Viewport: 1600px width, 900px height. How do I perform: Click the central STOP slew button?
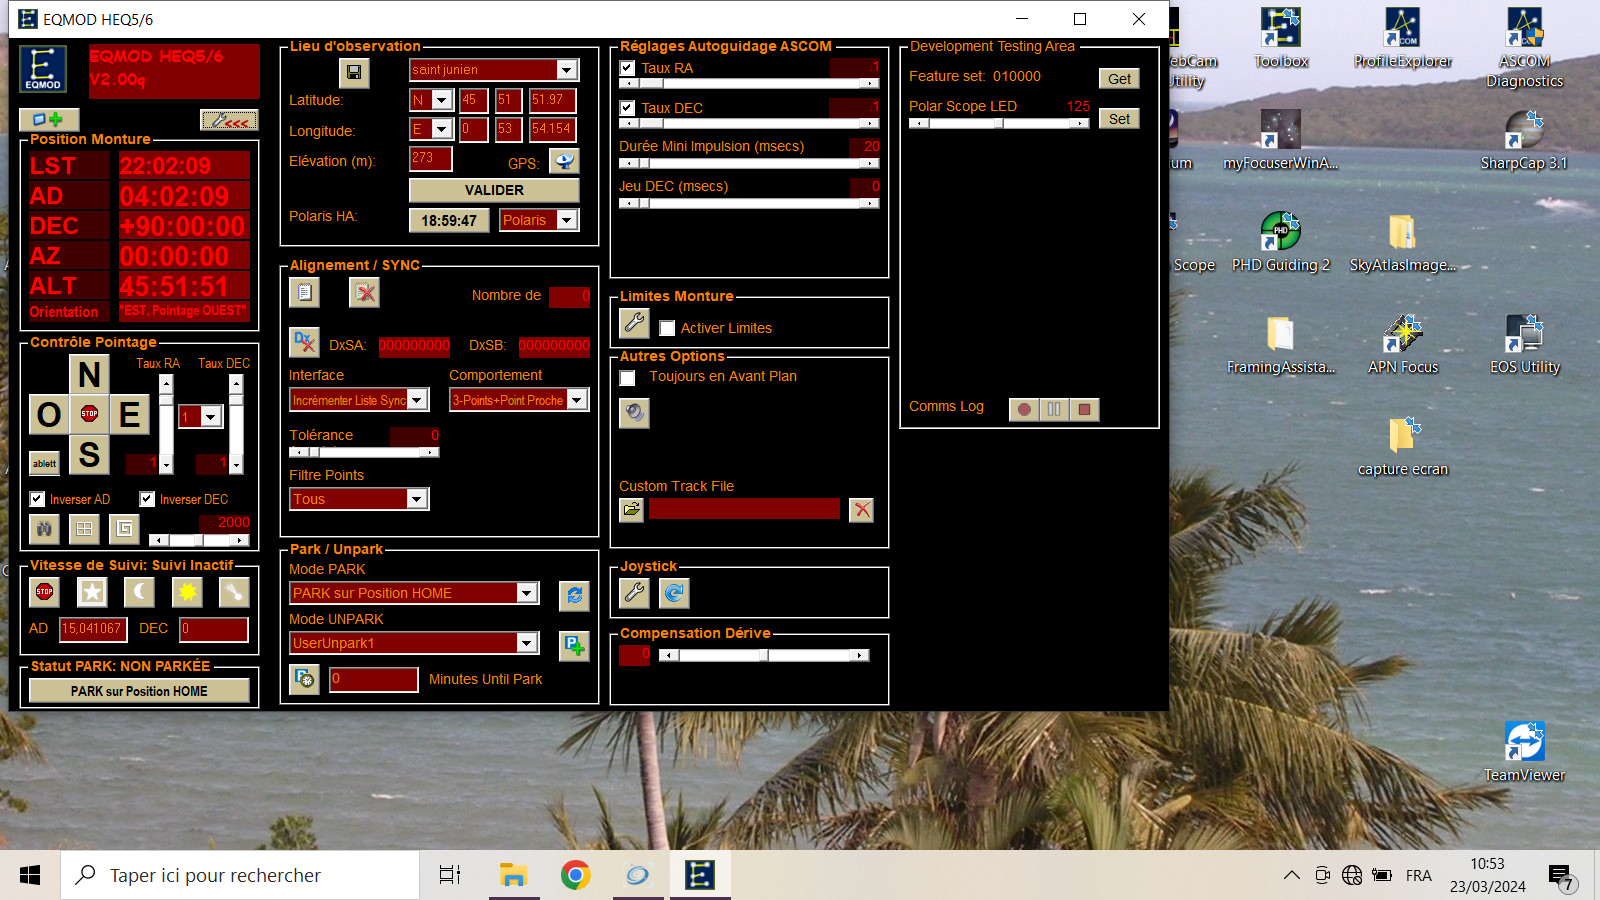pyautogui.click(x=89, y=414)
